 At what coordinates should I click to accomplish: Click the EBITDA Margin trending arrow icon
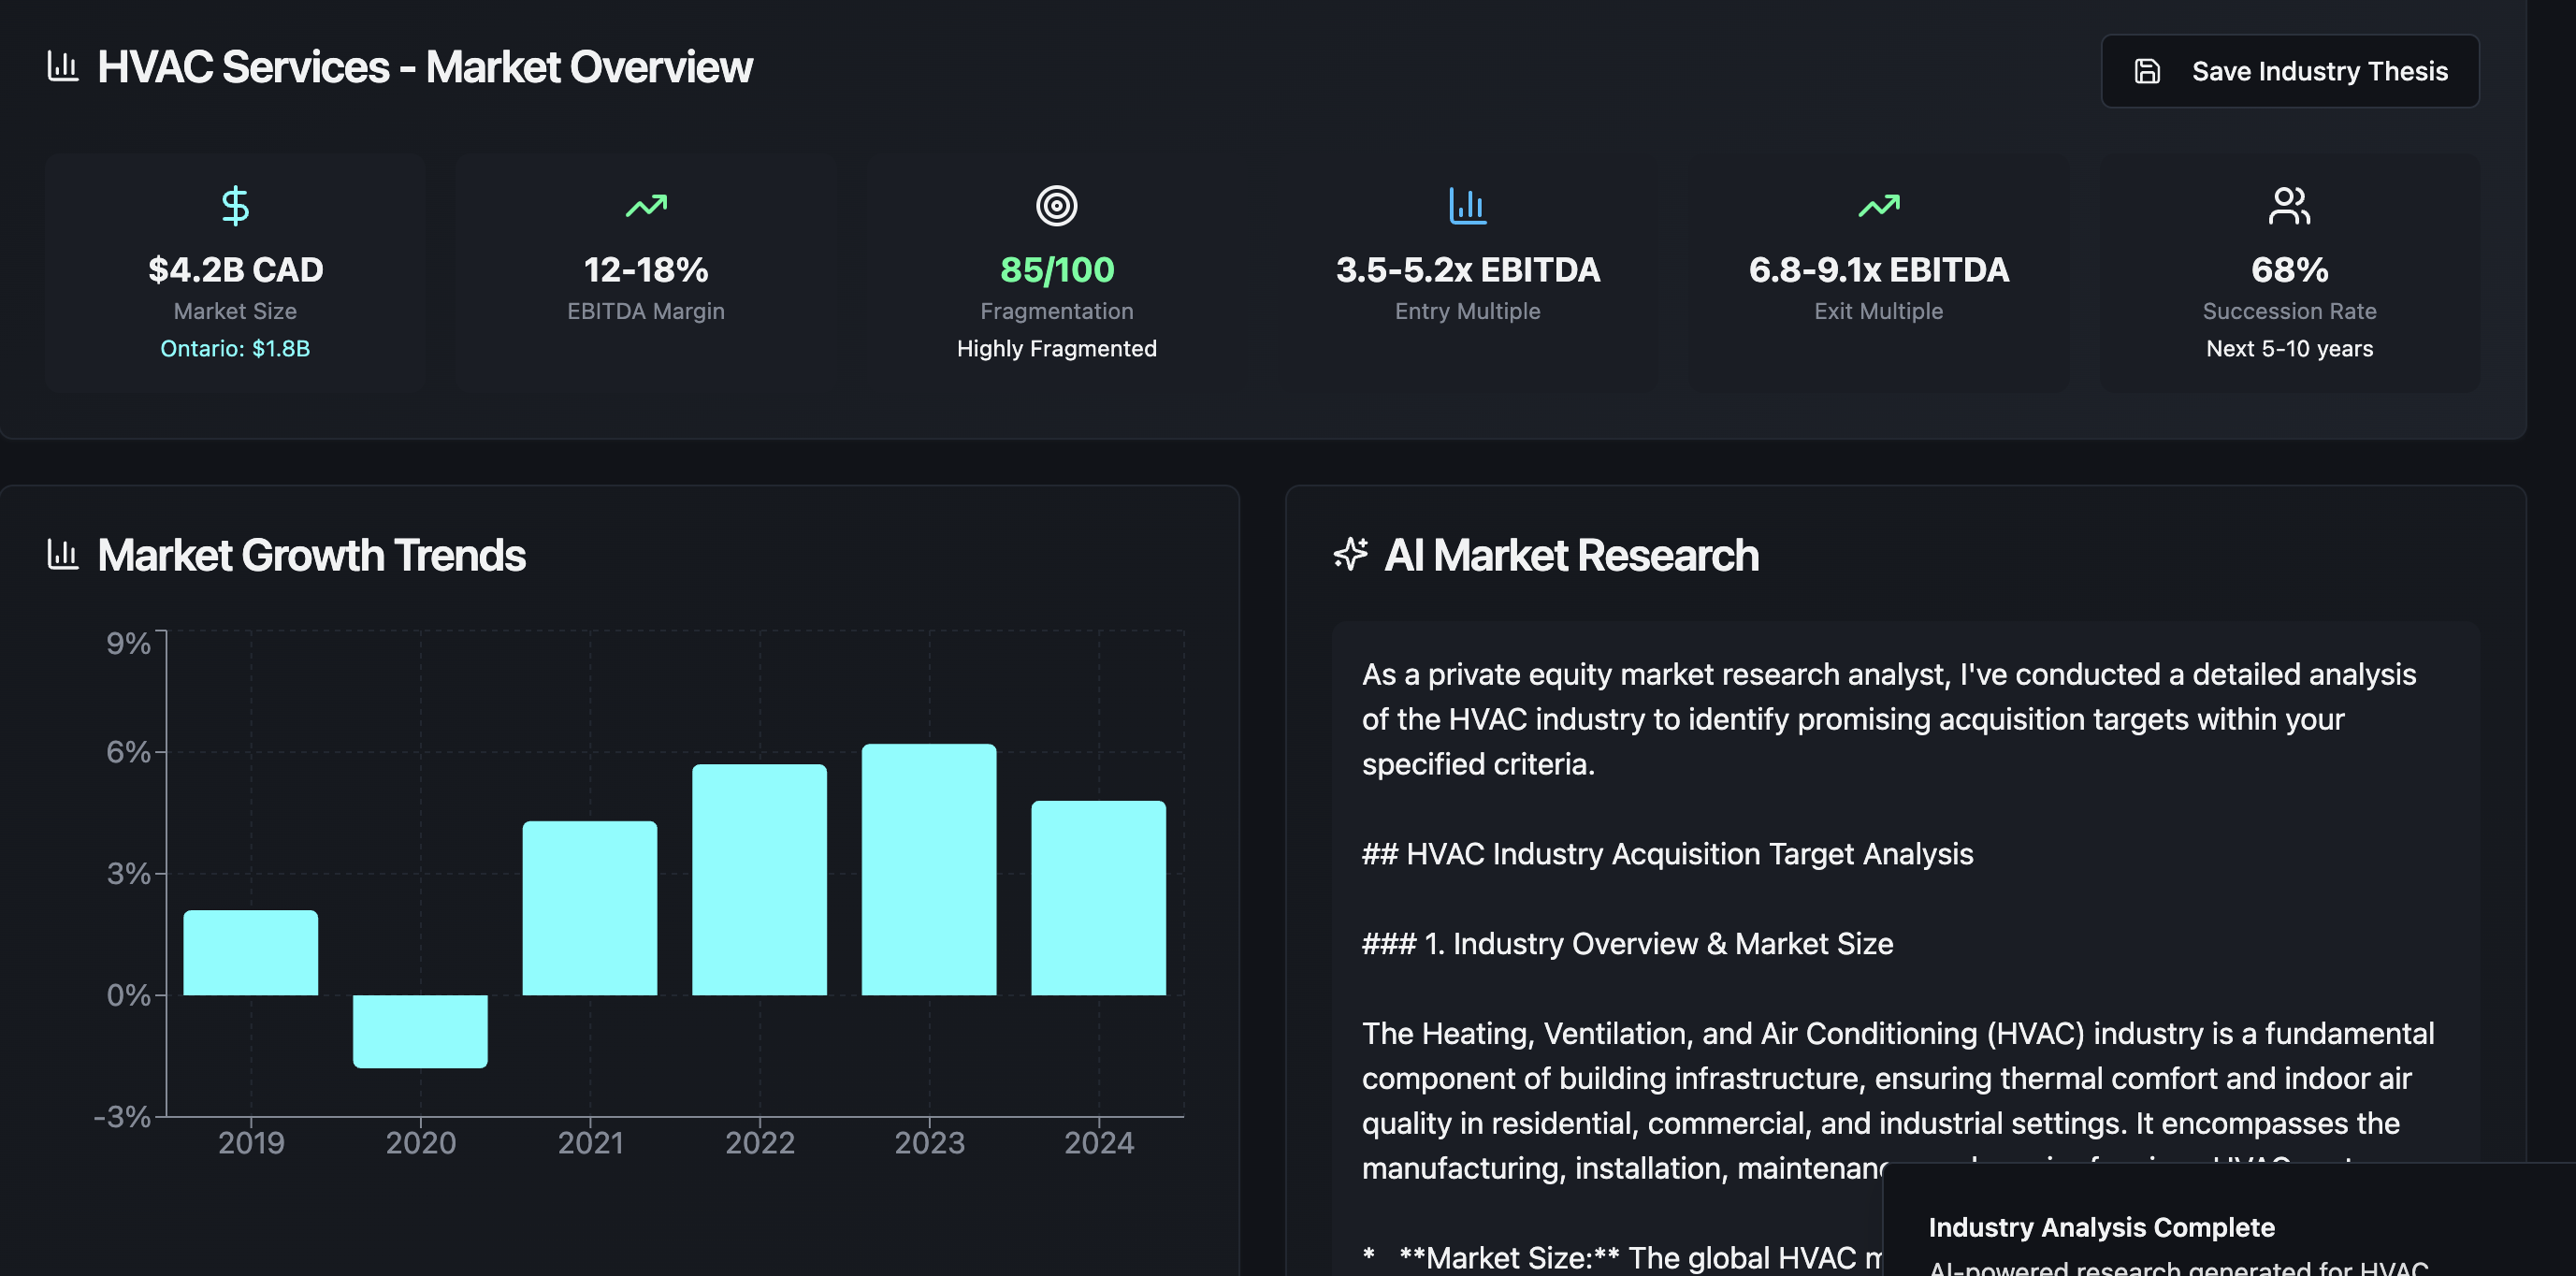pos(646,206)
